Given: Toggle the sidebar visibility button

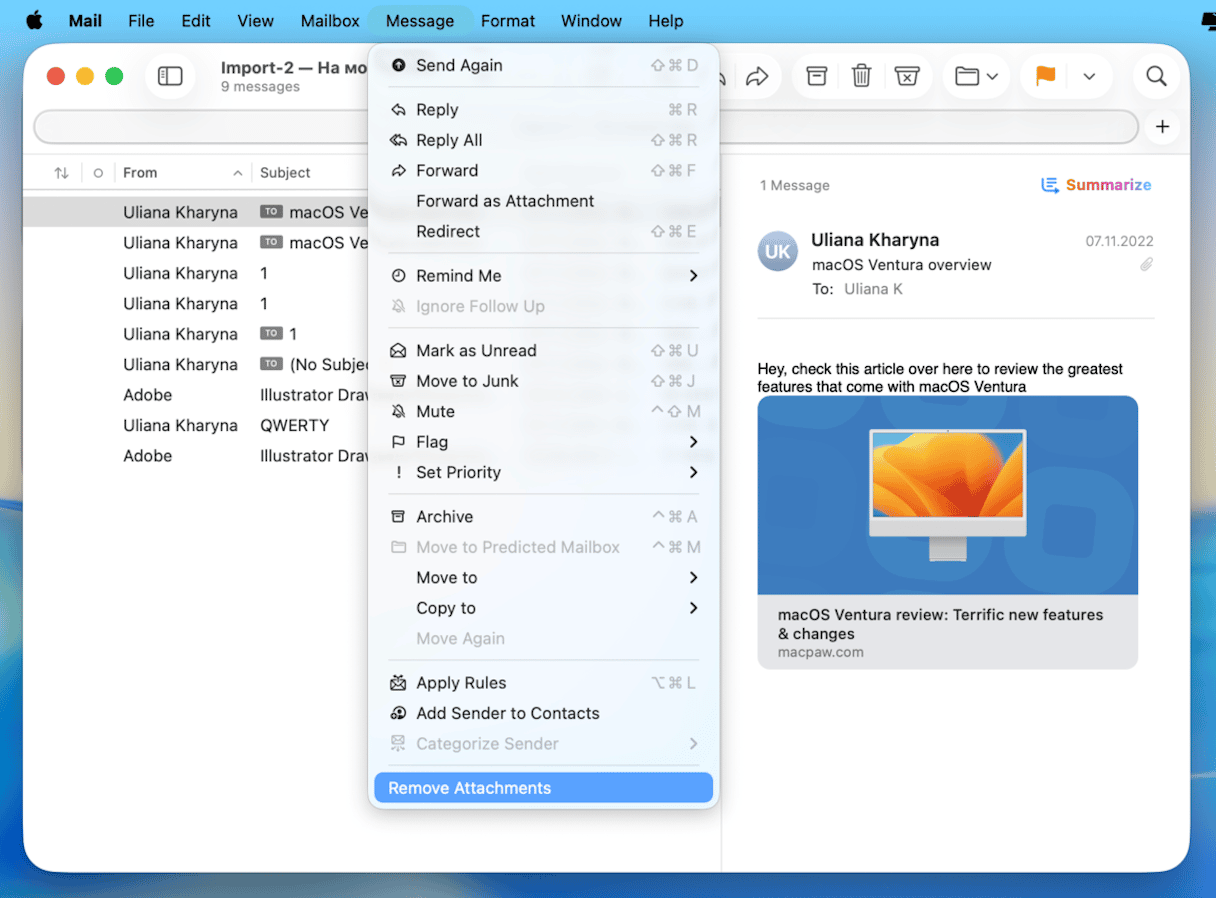Looking at the screenshot, I should (x=170, y=76).
